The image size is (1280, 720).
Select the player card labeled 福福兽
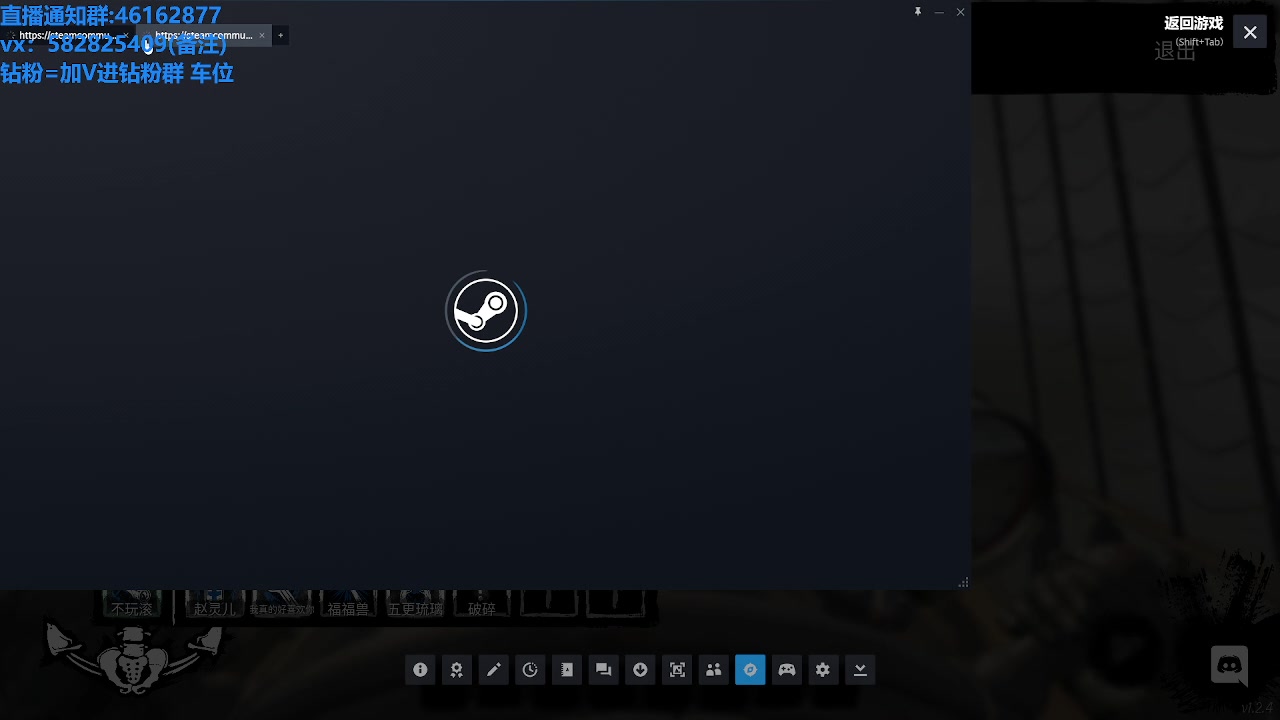348,604
